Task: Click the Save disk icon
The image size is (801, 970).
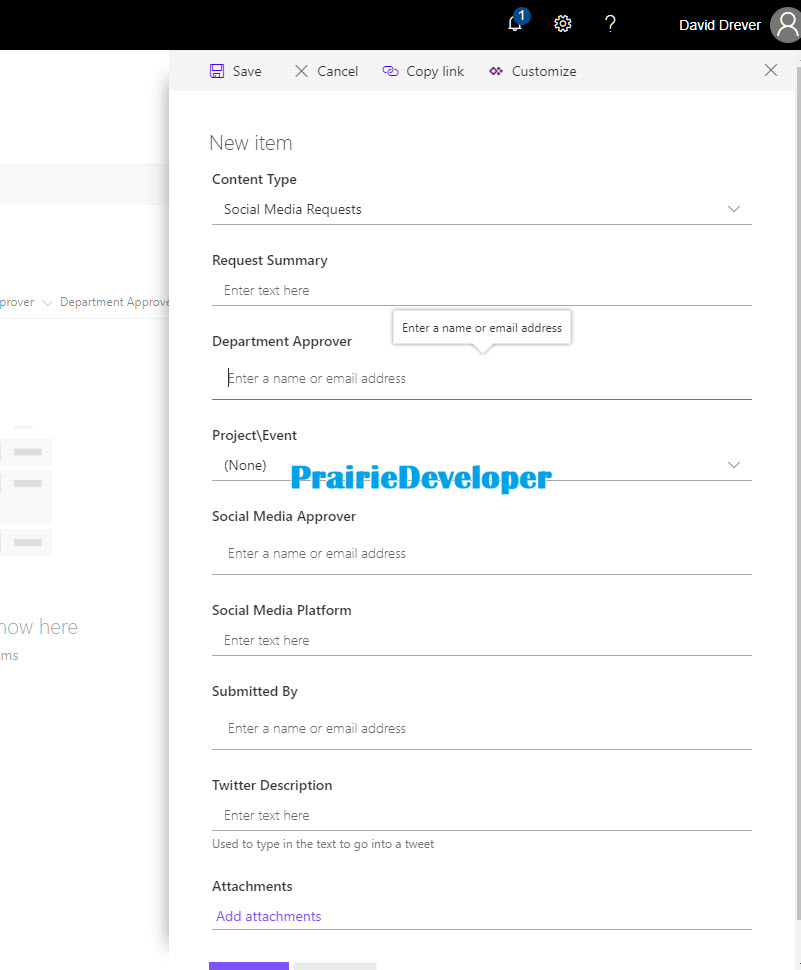Action: tap(217, 71)
